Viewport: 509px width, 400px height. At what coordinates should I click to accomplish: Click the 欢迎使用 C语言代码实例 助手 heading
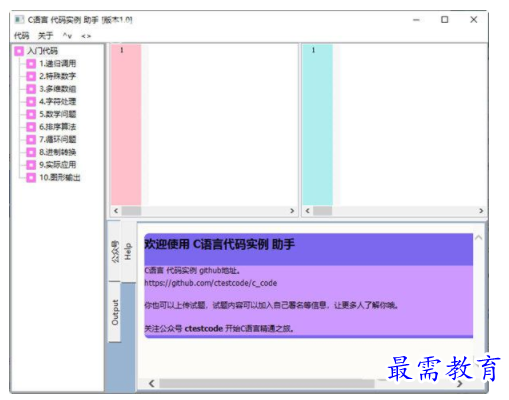point(219,244)
